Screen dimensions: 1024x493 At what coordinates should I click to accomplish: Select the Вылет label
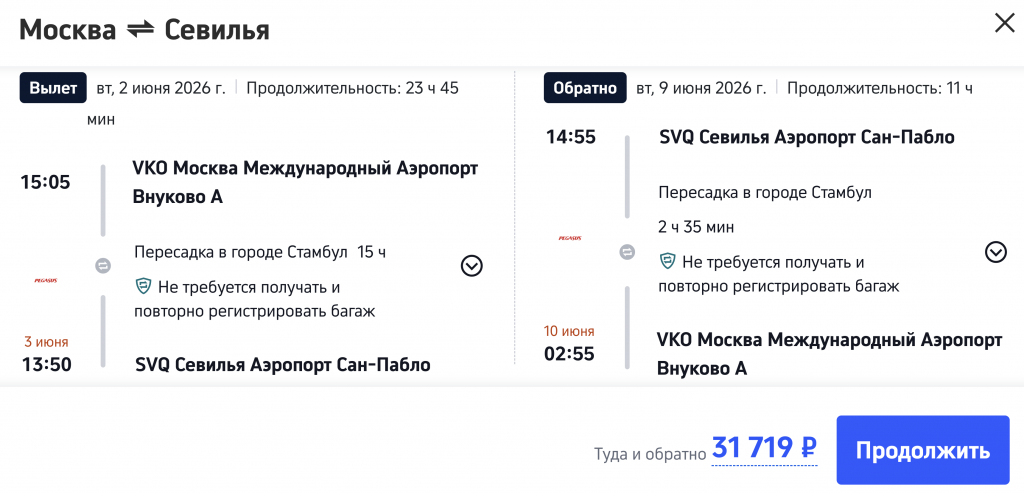[53, 88]
